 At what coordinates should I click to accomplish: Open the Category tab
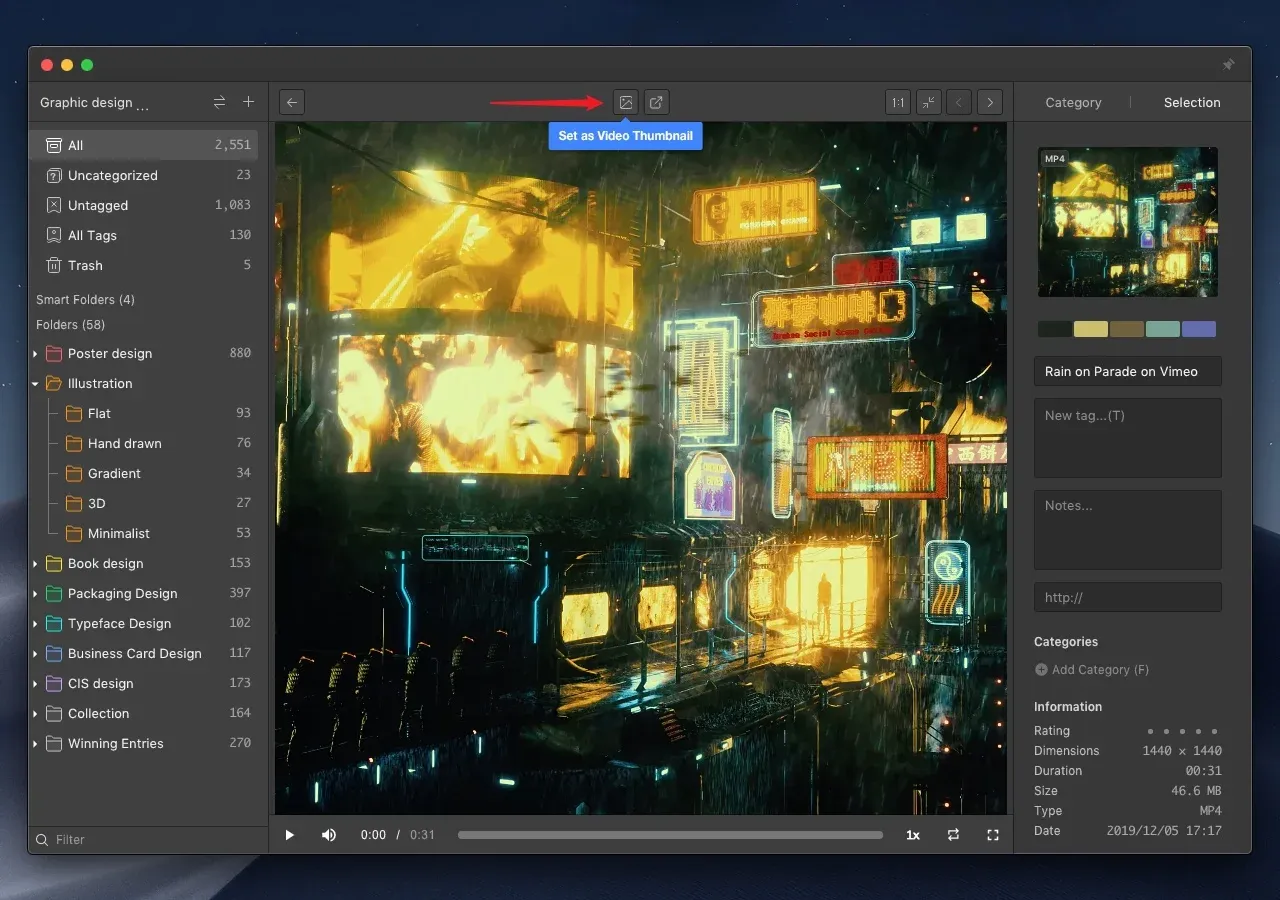[1073, 102]
